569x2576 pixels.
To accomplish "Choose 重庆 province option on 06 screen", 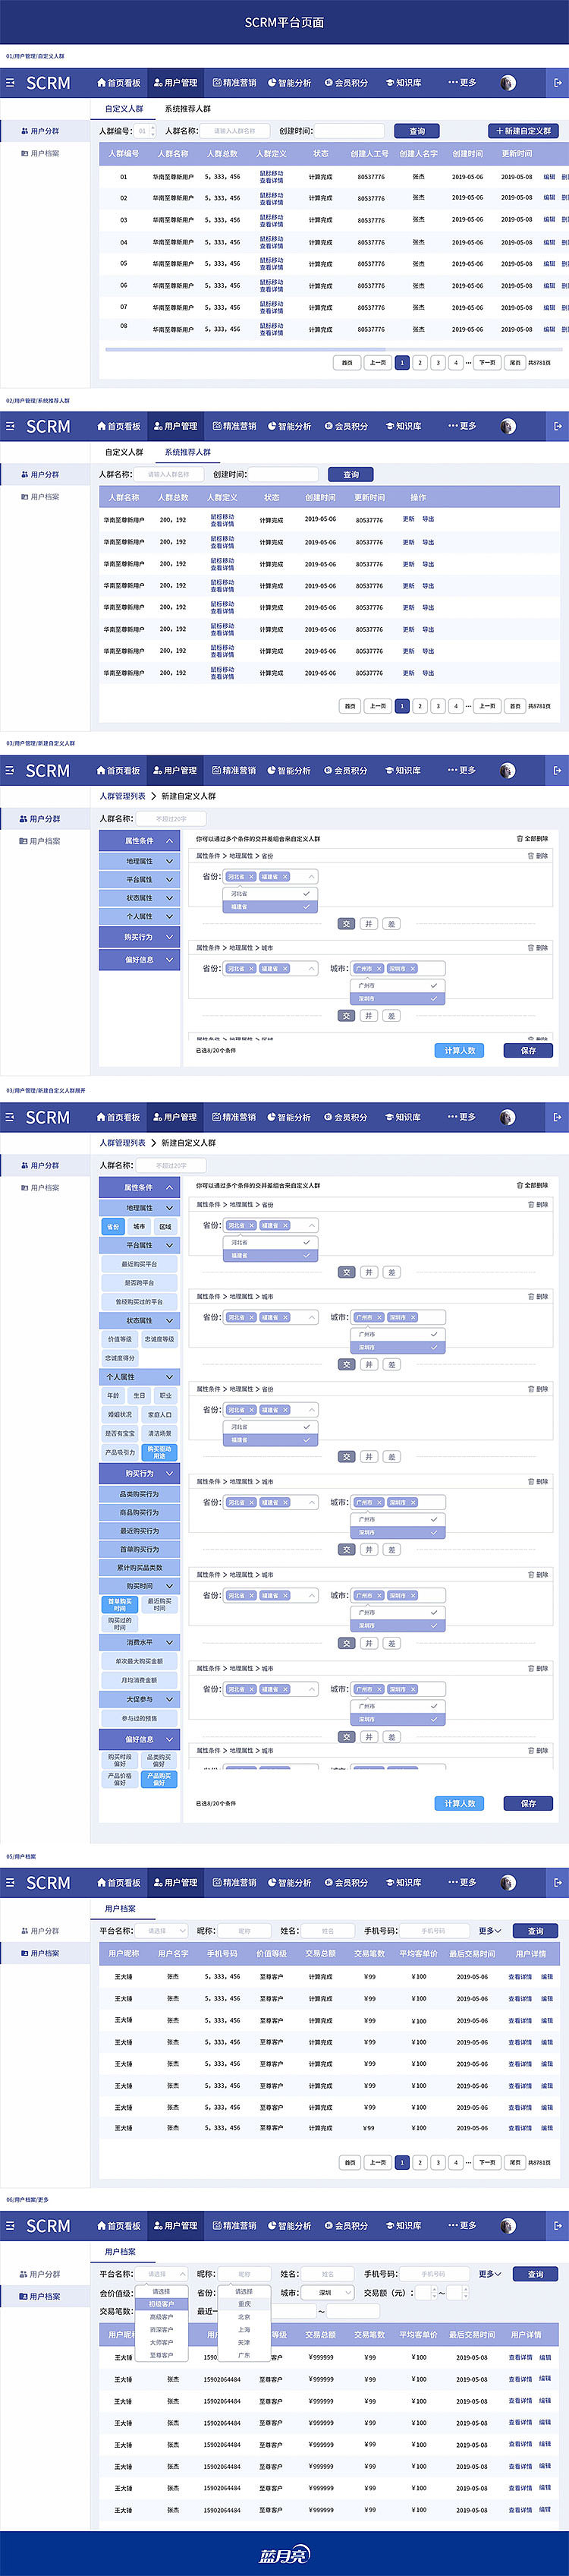I will click(x=244, y=2304).
